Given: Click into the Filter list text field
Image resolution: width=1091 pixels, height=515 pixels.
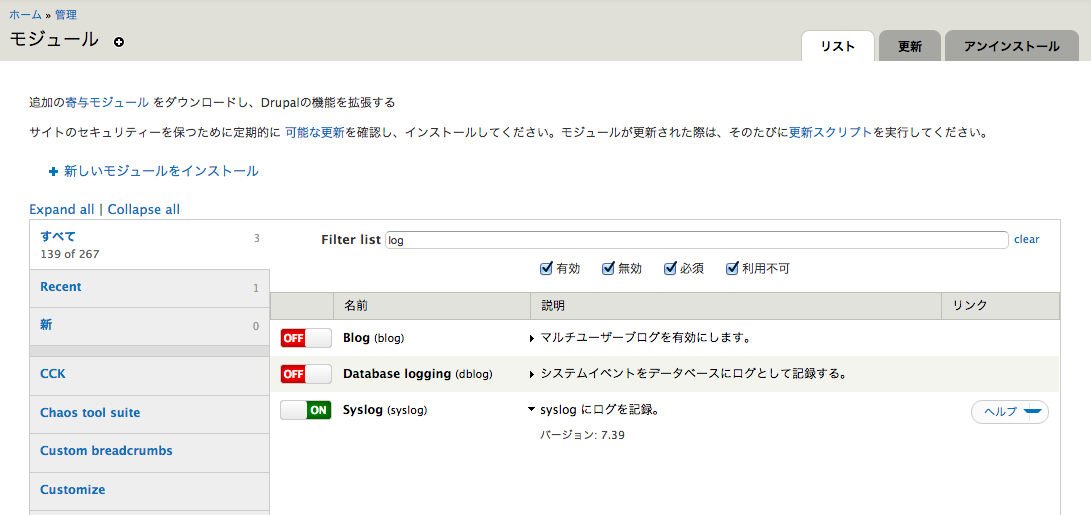Looking at the screenshot, I should (696, 240).
